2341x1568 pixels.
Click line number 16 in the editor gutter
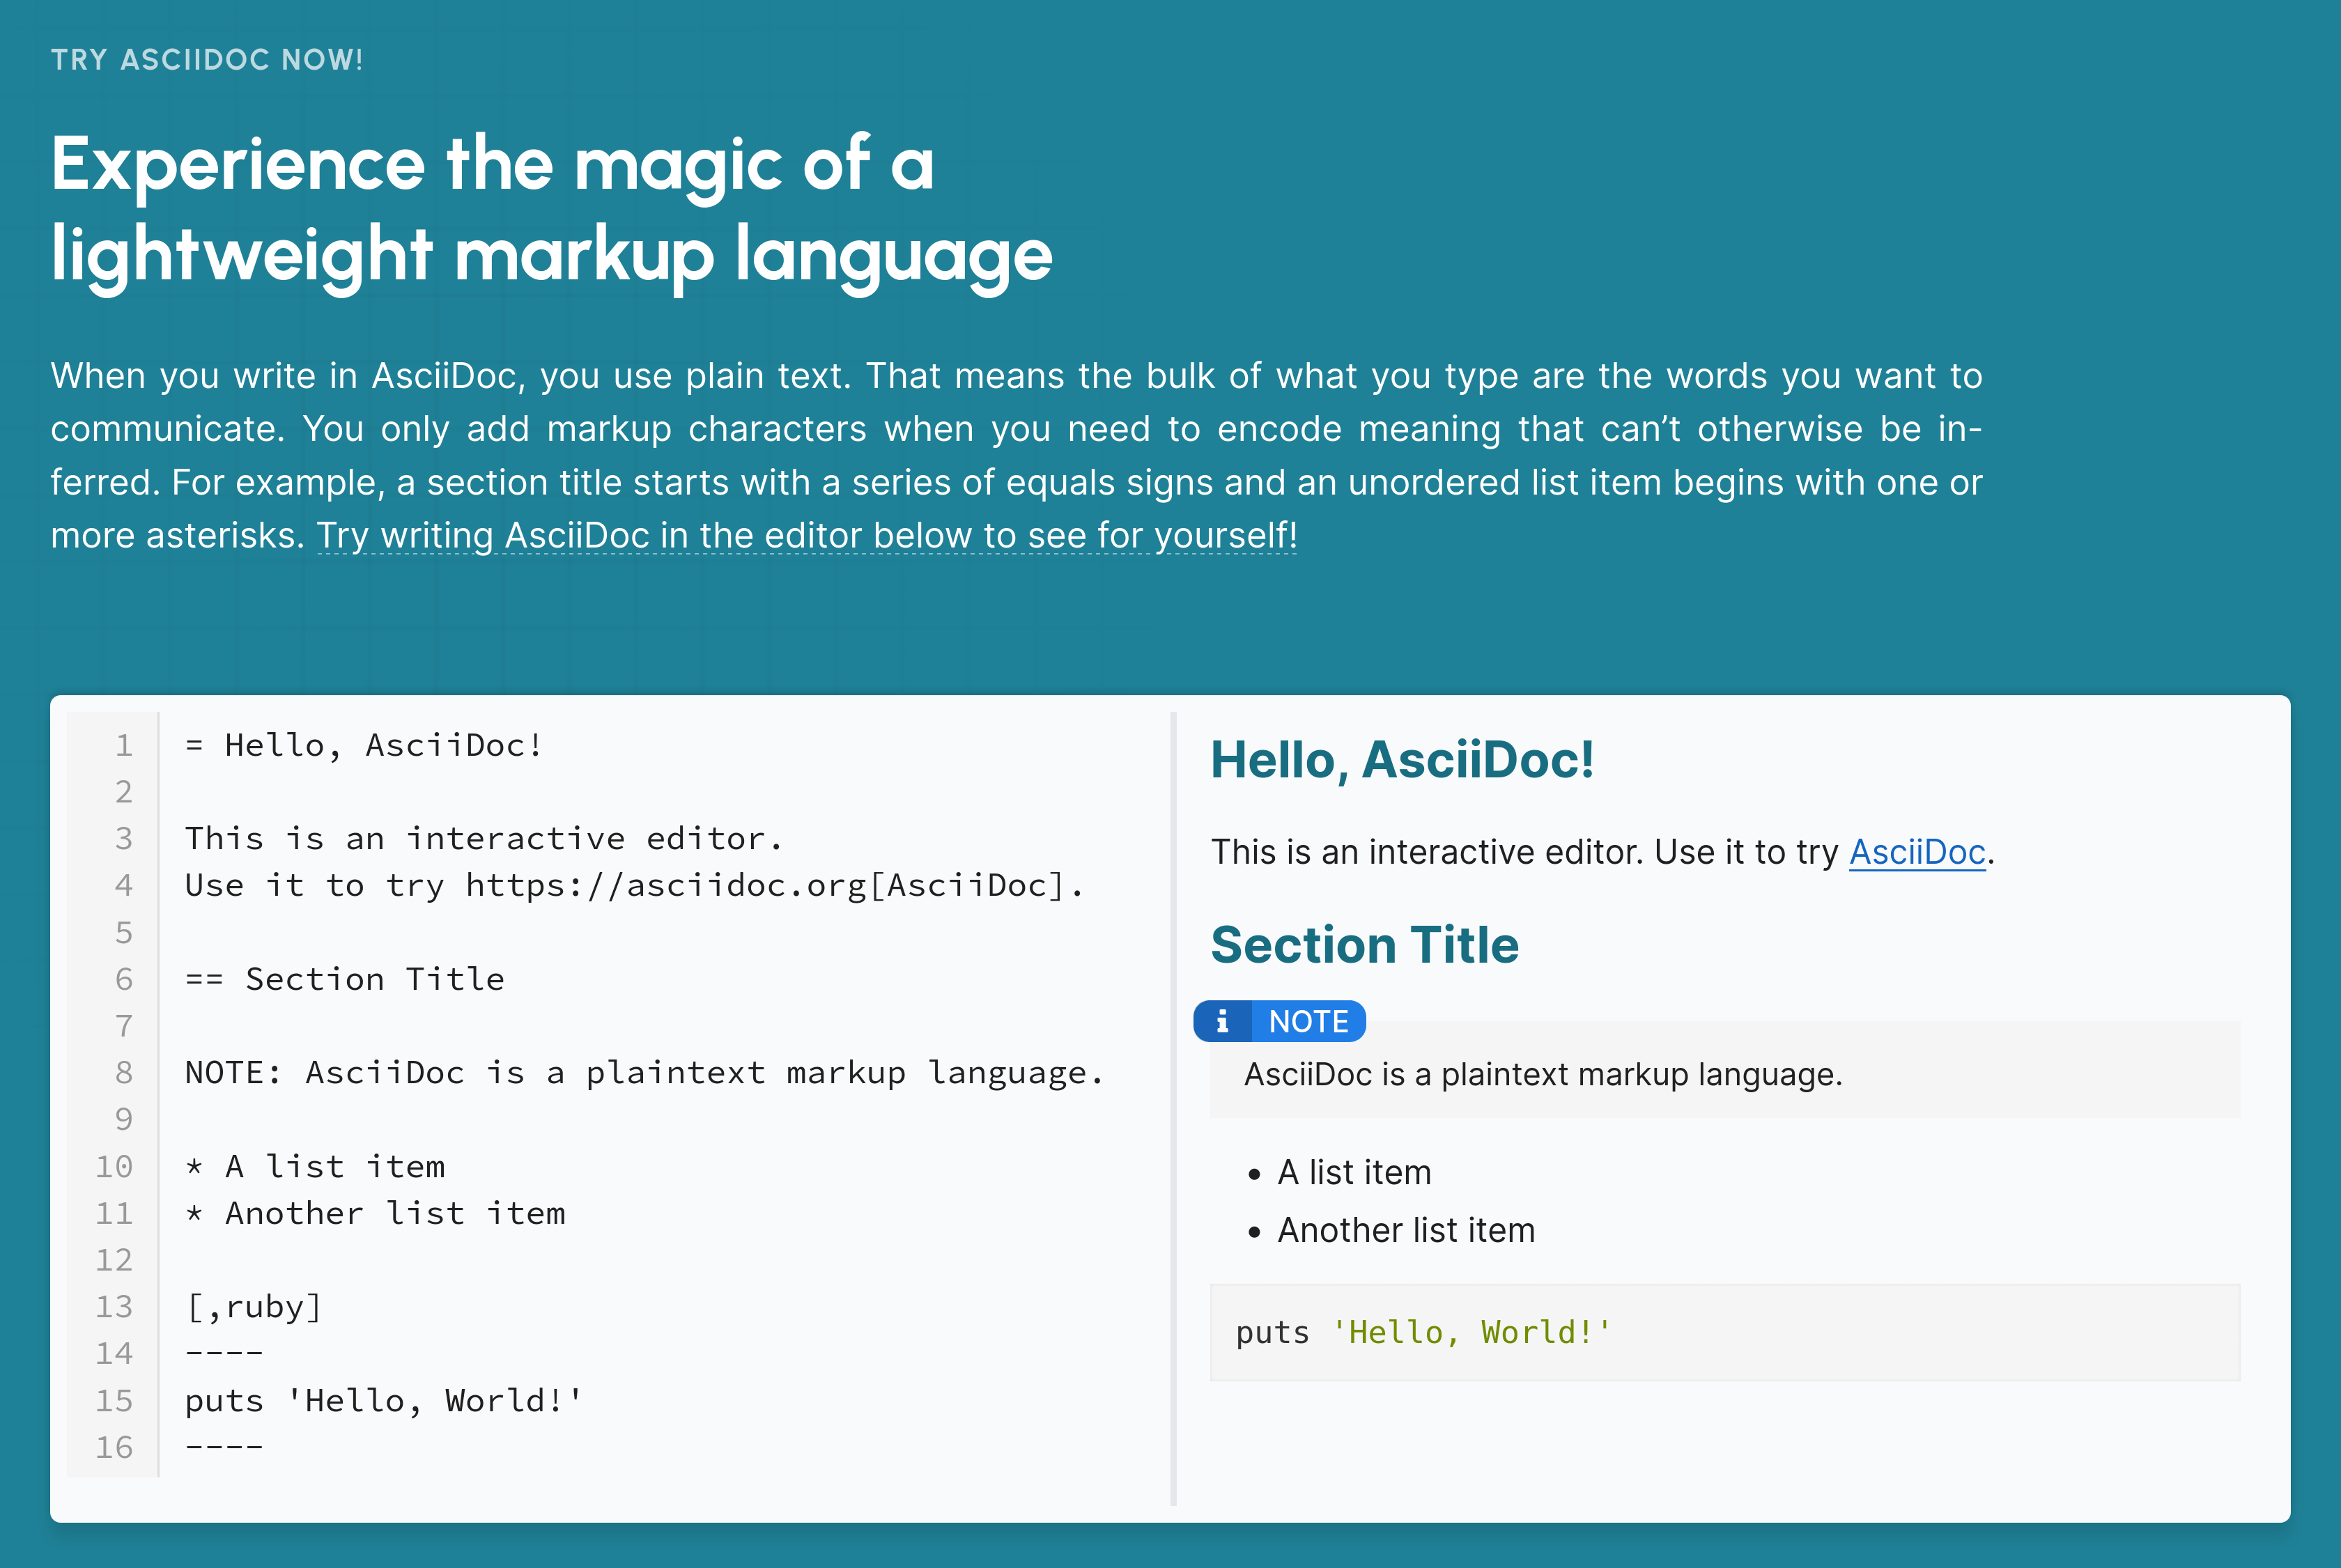115,1447
